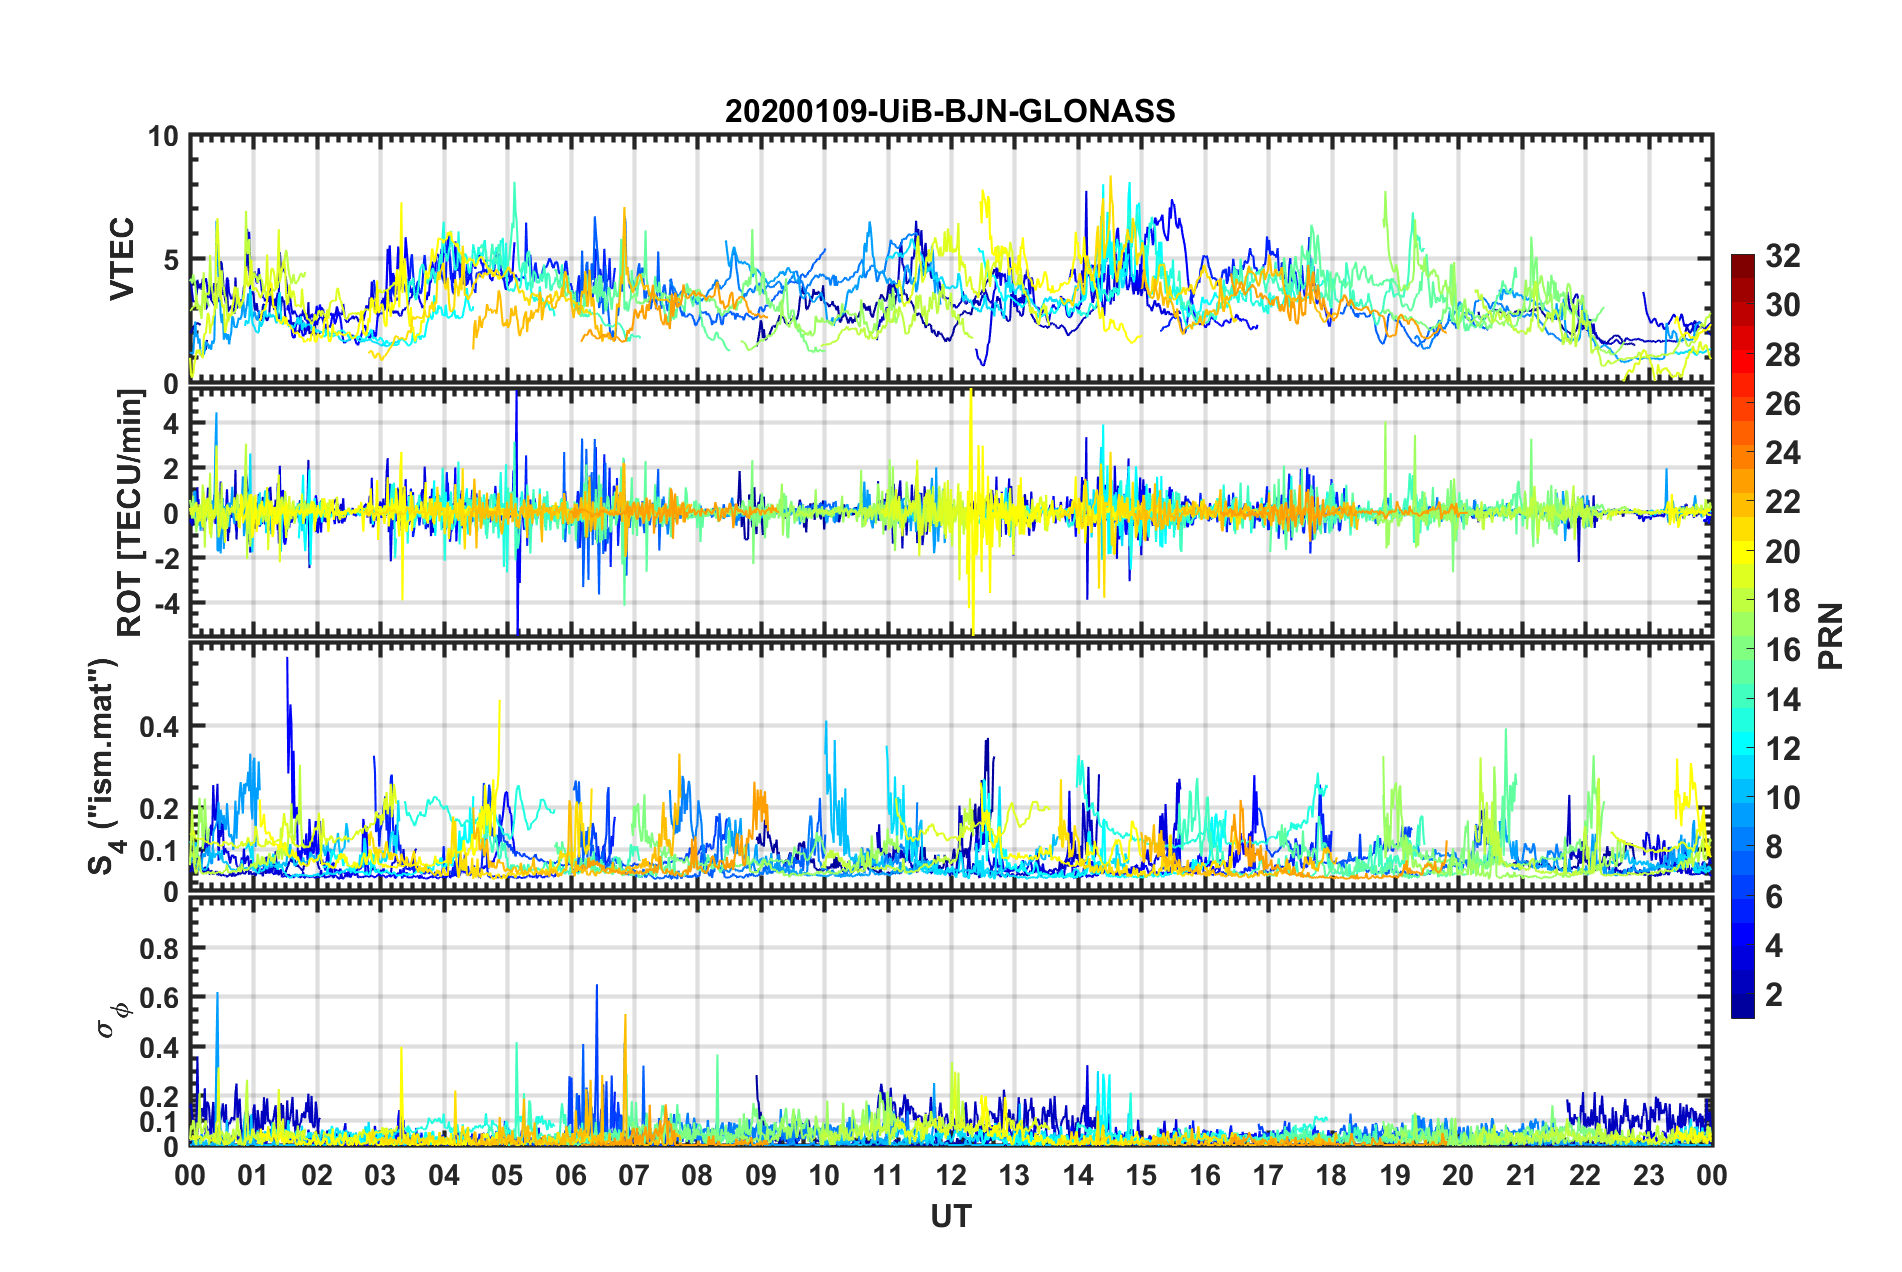Click x-axis tick label 18
The width and height of the screenshot is (1902, 1272).
(x=1331, y=1175)
